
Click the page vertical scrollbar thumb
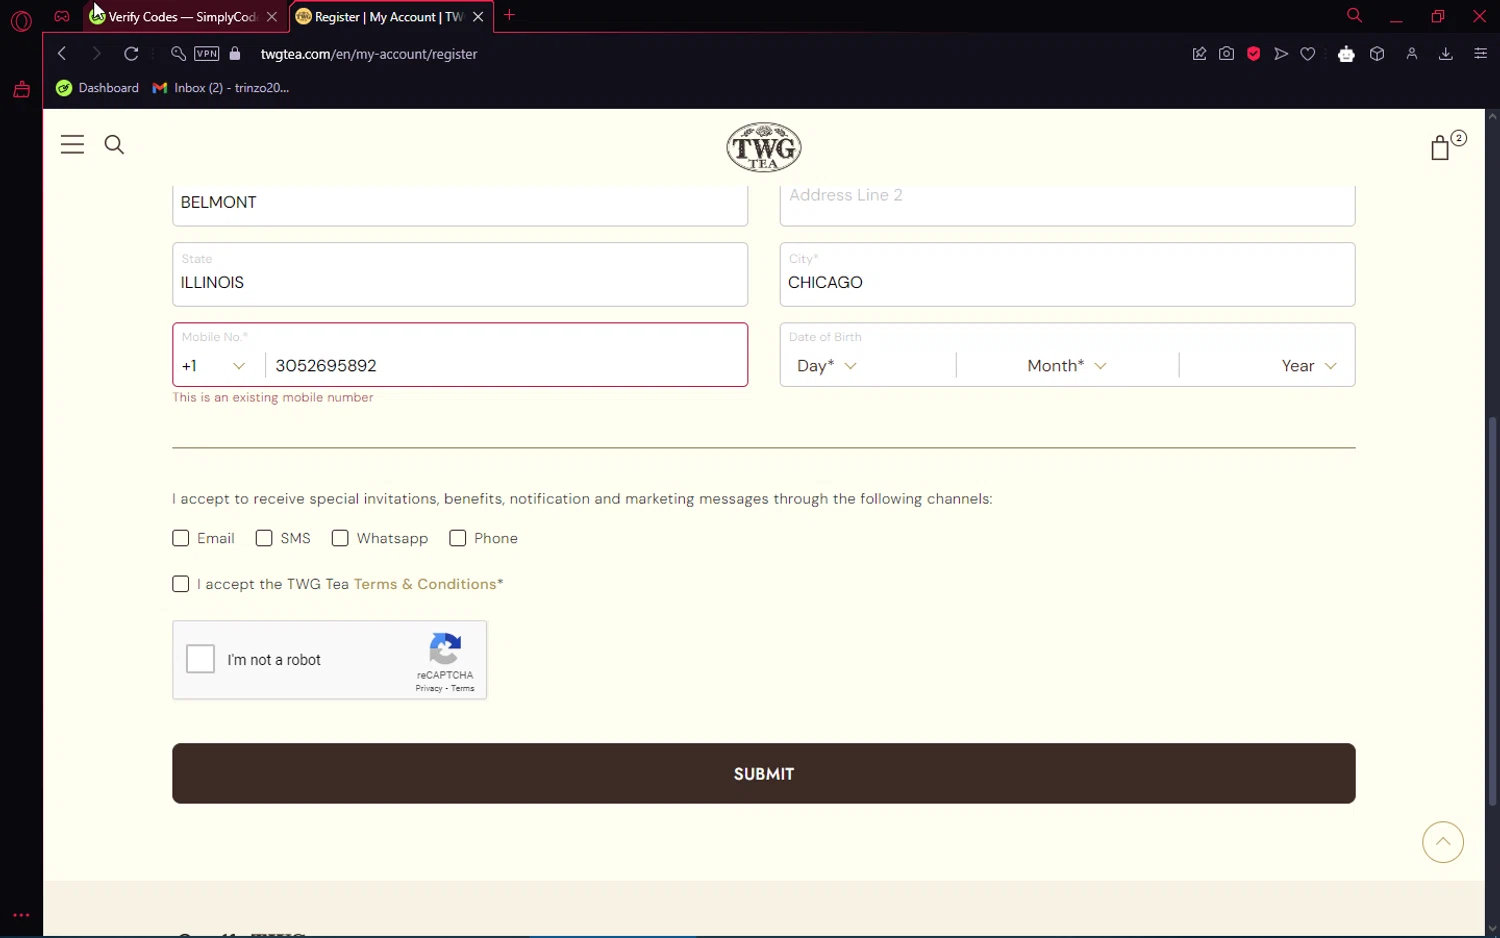pos(1493,610)
